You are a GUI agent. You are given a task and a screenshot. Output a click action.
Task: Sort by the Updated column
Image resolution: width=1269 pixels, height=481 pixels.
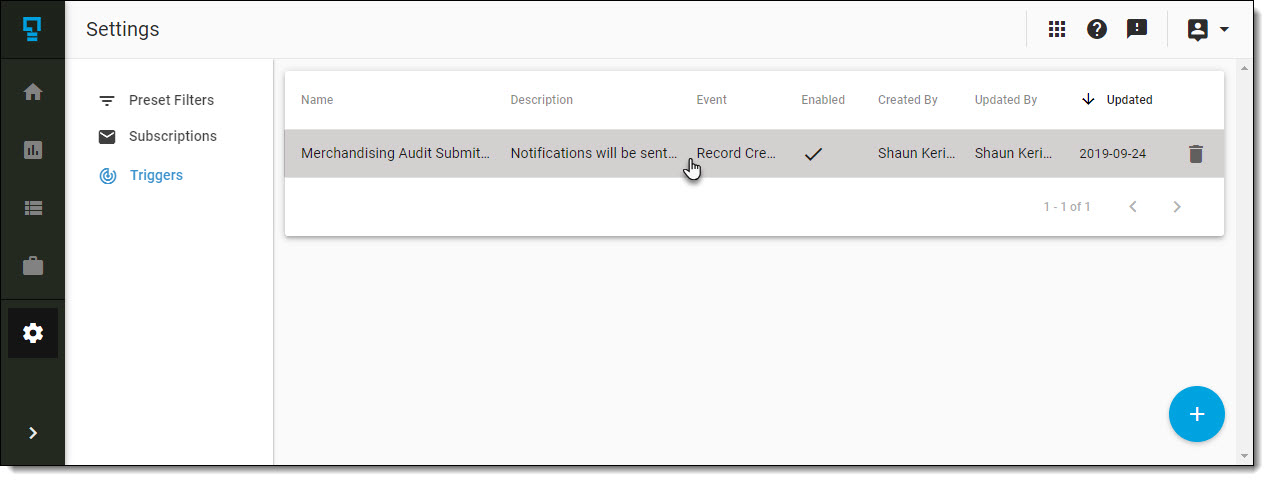pyautogui.click(x=1128, y=100)
